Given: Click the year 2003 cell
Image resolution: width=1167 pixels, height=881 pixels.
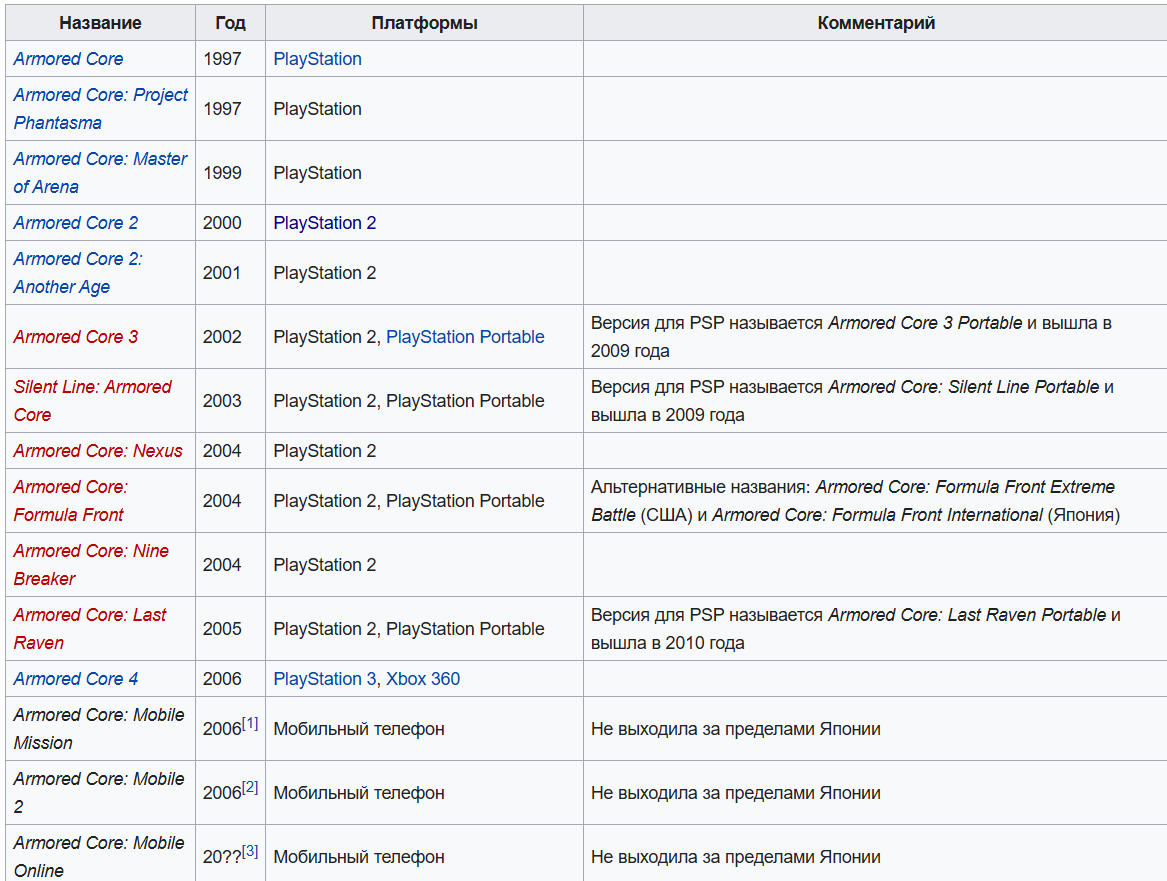Looking at the screenshot, I should pos(231,400).
